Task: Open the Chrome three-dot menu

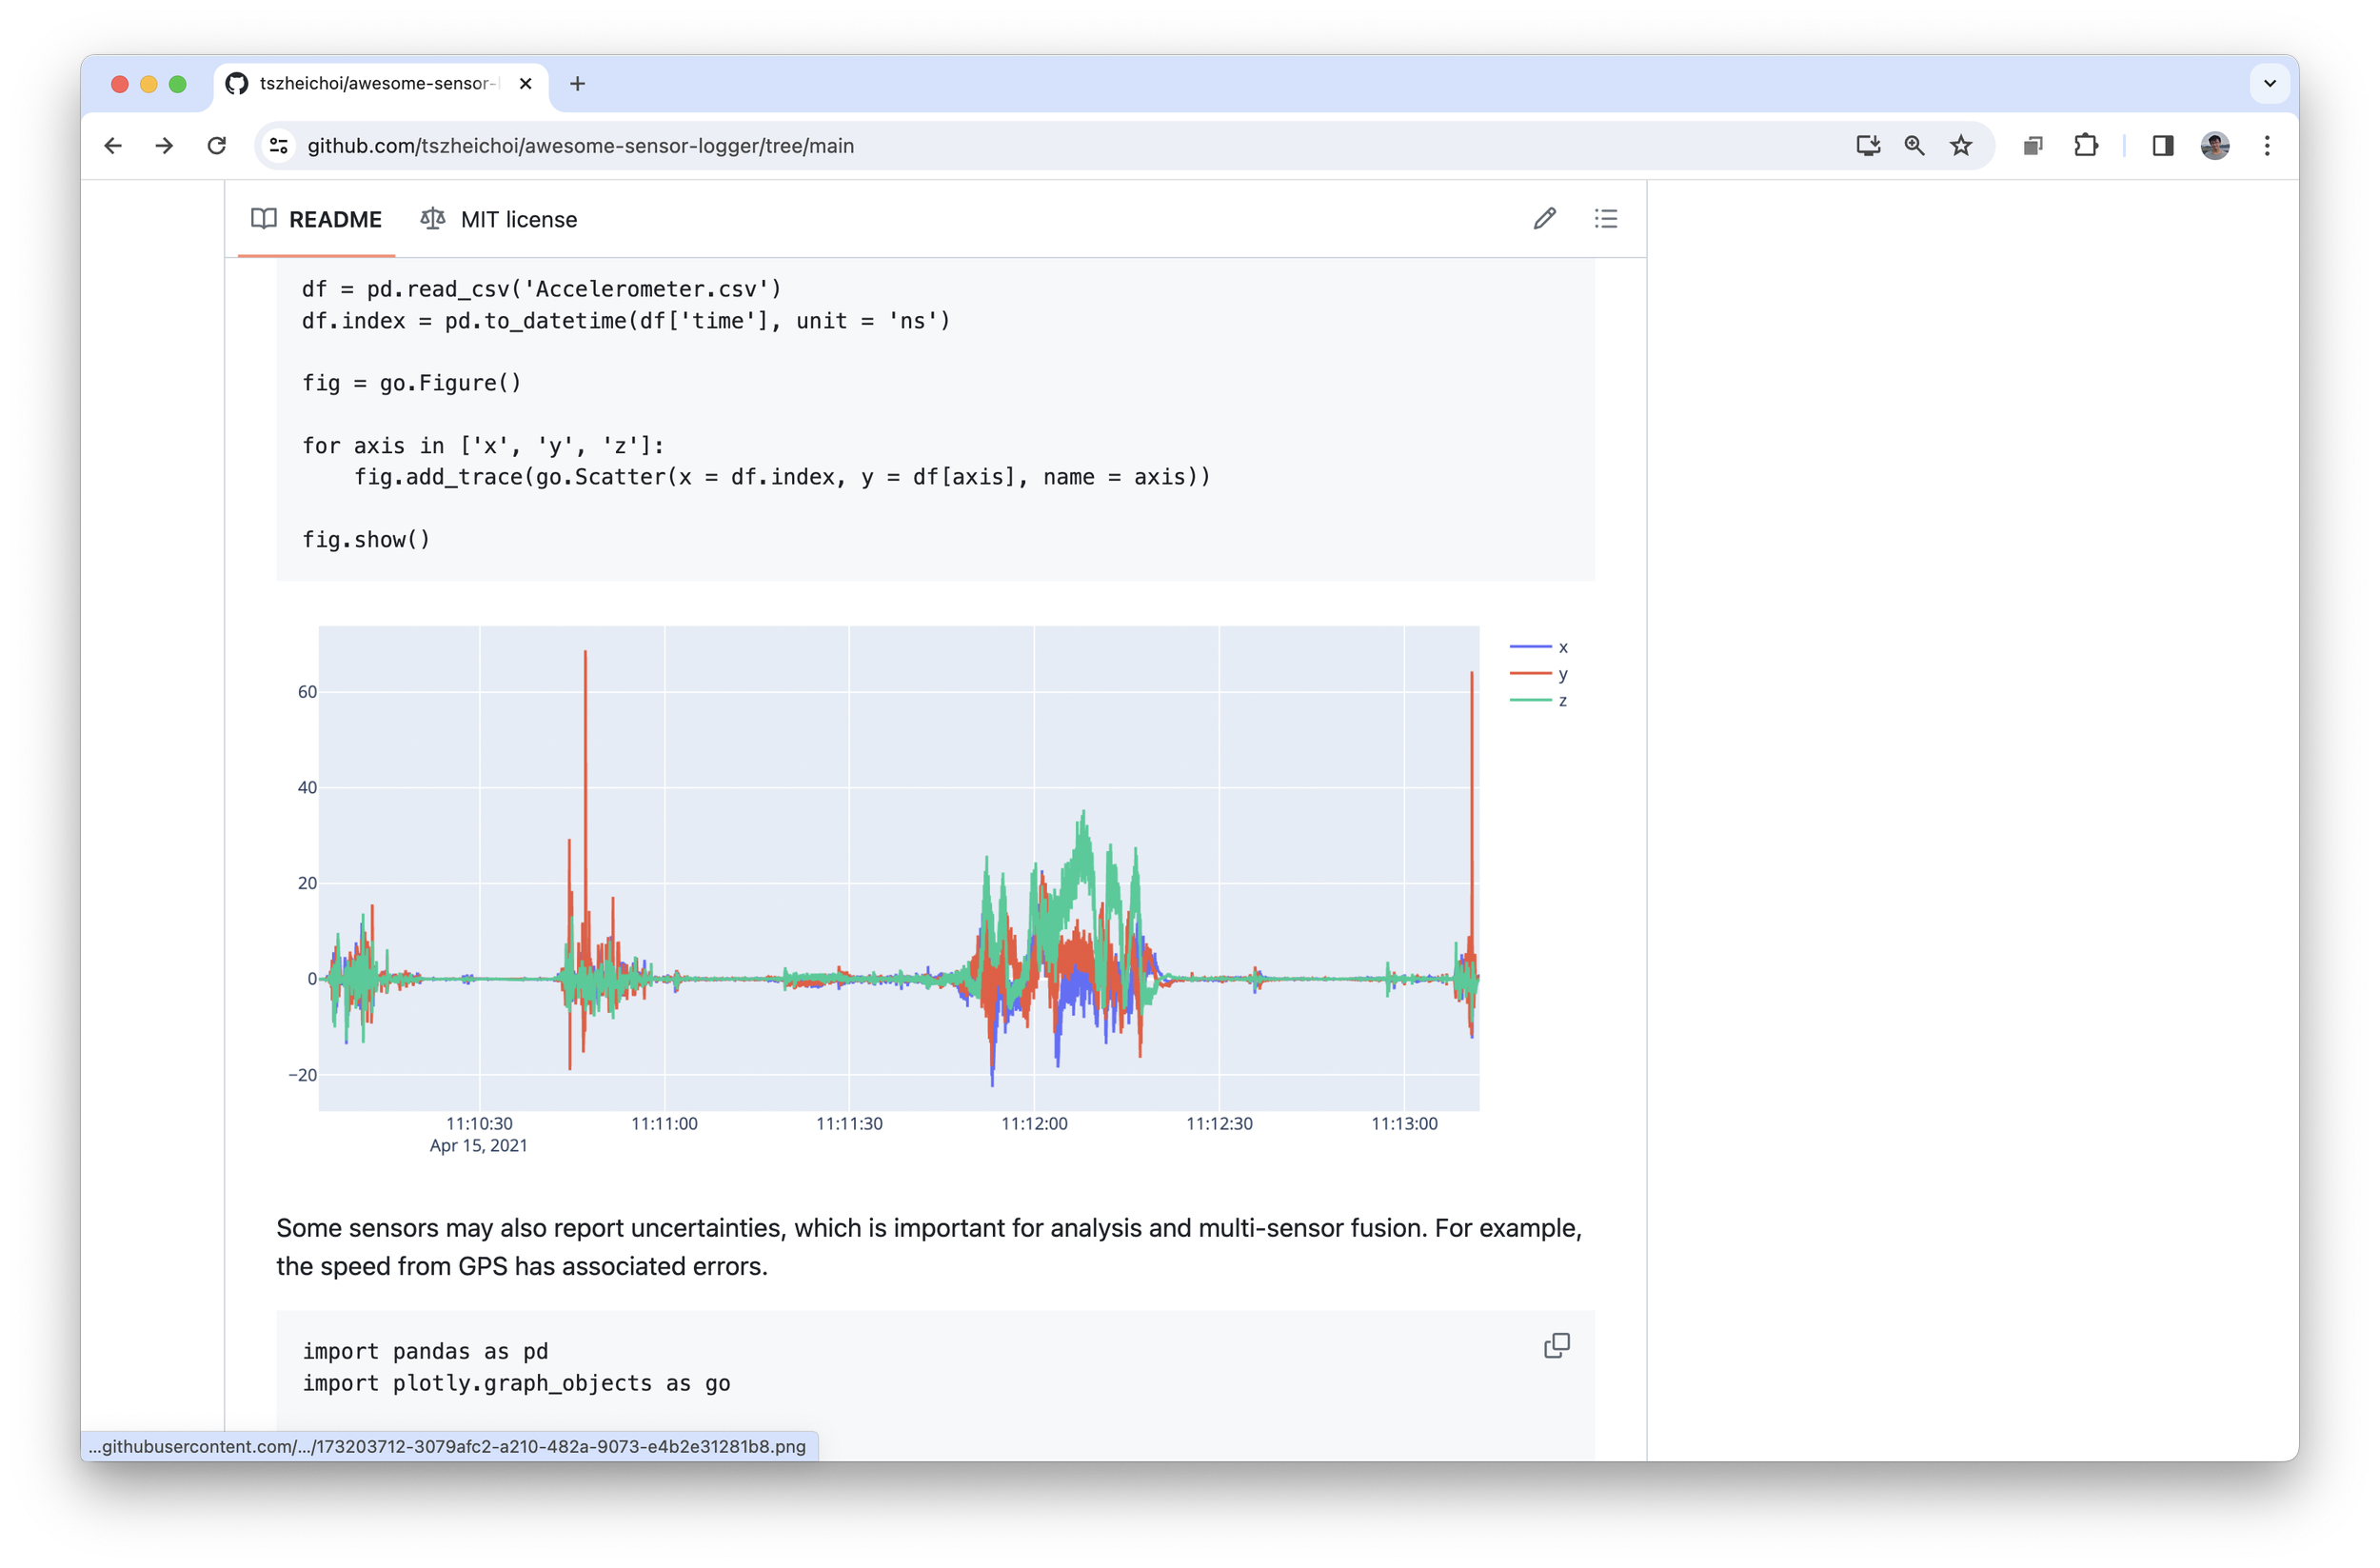Action: [2267, 146]
